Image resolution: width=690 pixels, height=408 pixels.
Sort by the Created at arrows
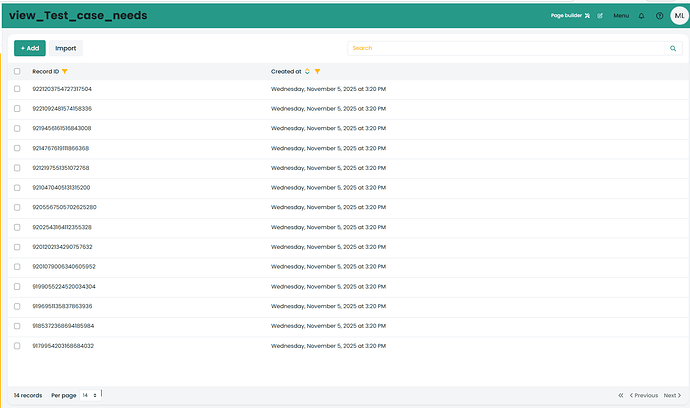point(307,72)
